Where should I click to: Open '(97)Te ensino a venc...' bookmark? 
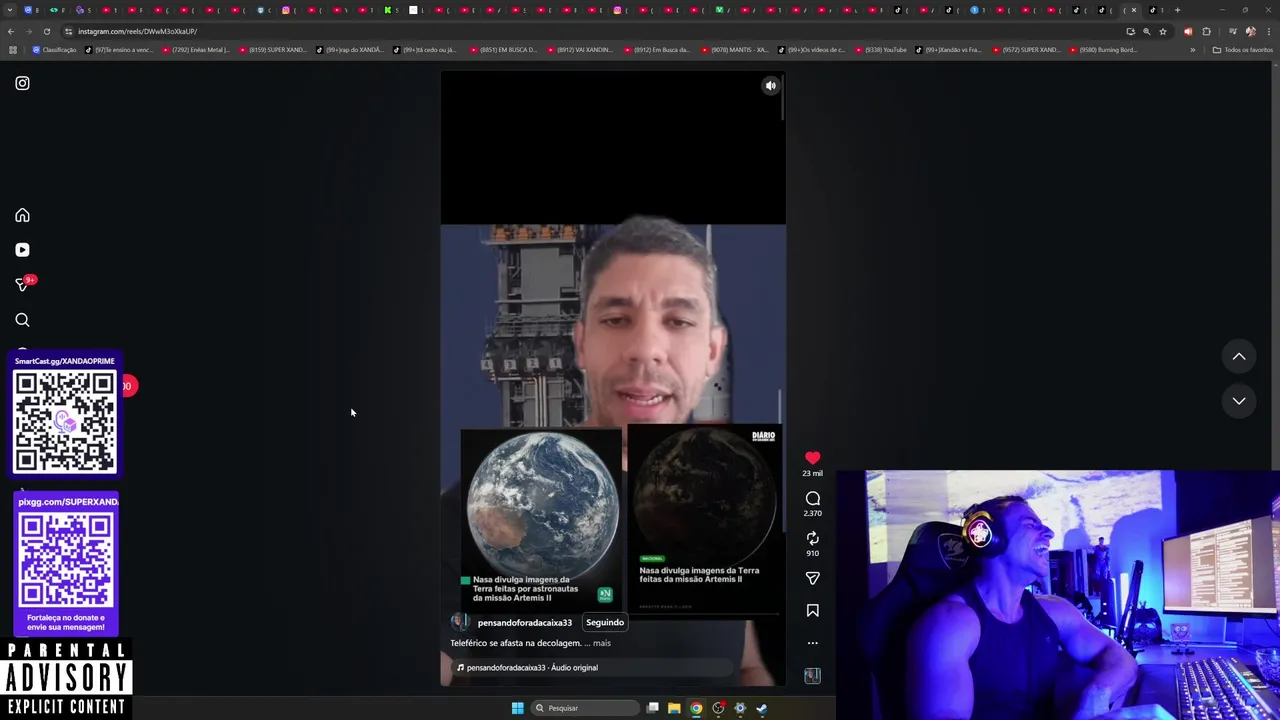pyautogui.click(x=119, y=50)
